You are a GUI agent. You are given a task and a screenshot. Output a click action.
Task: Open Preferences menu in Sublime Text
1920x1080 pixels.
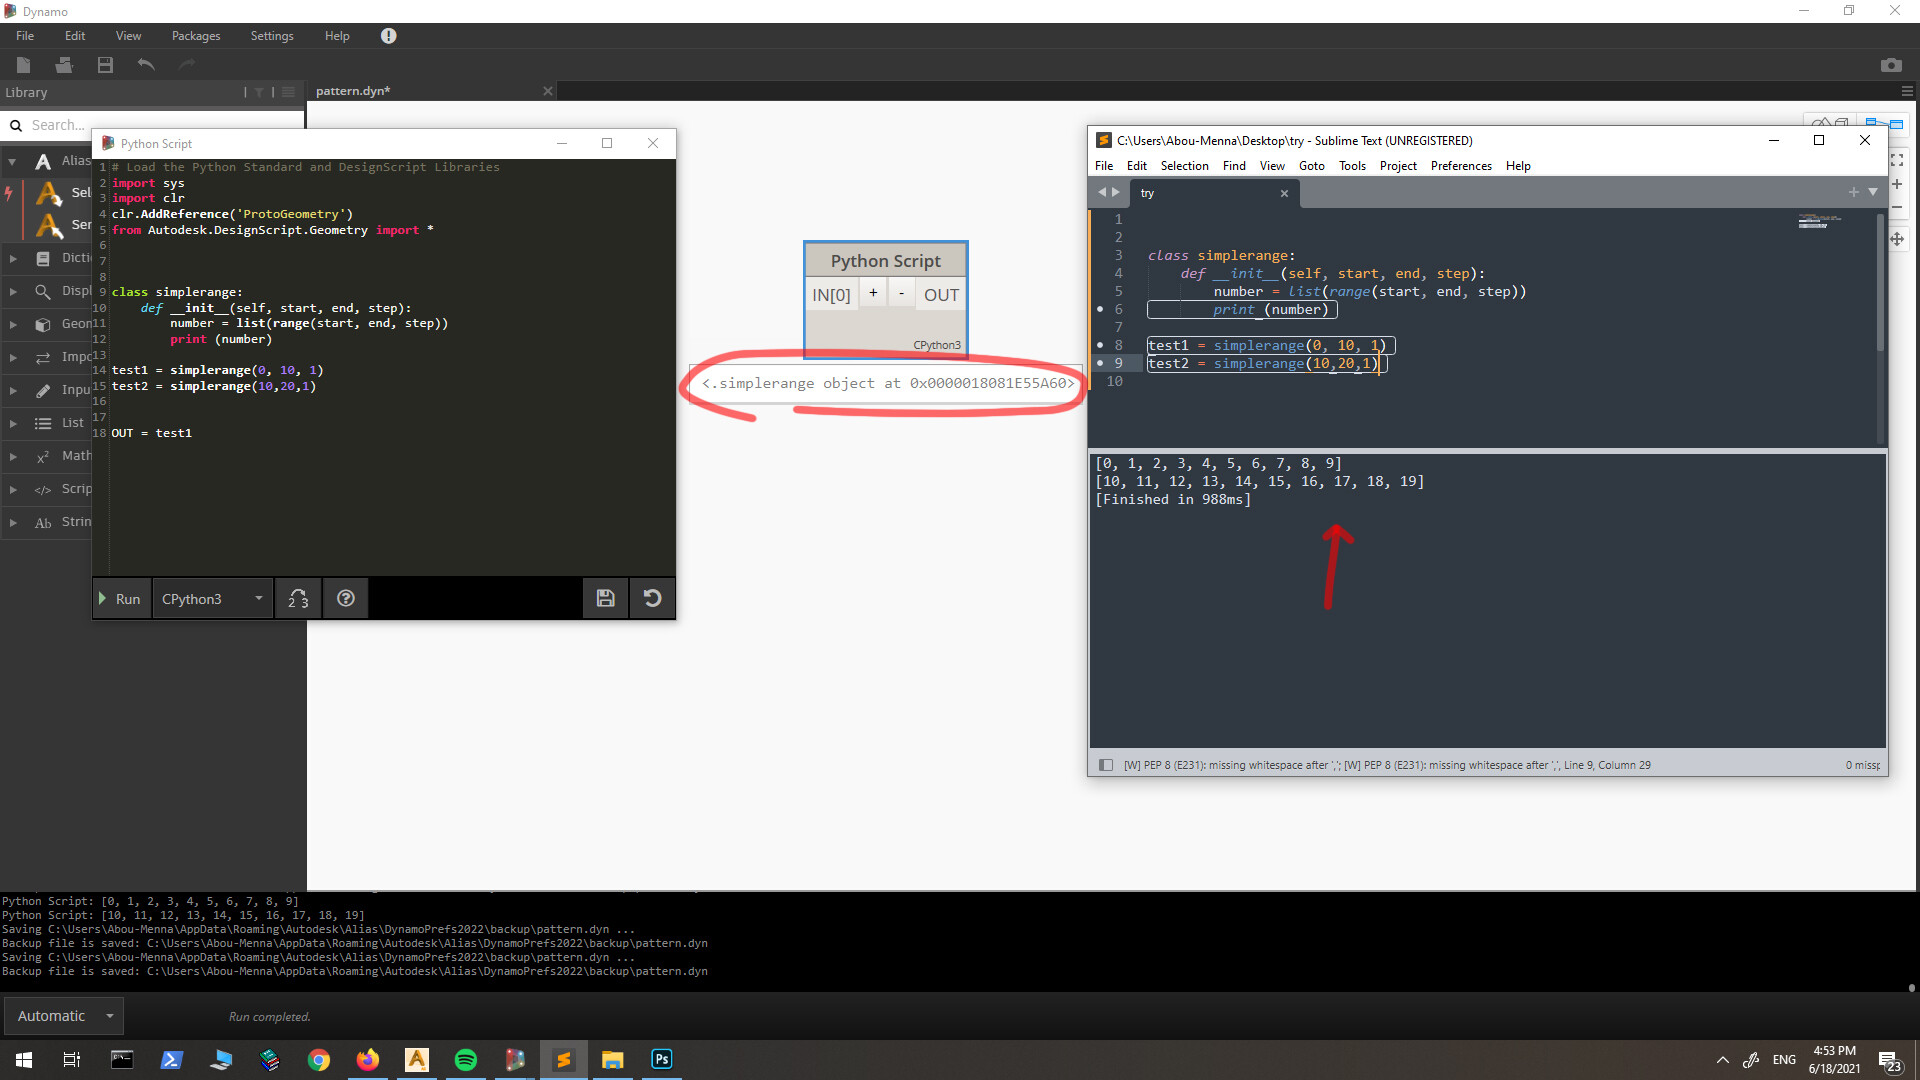1460,166
